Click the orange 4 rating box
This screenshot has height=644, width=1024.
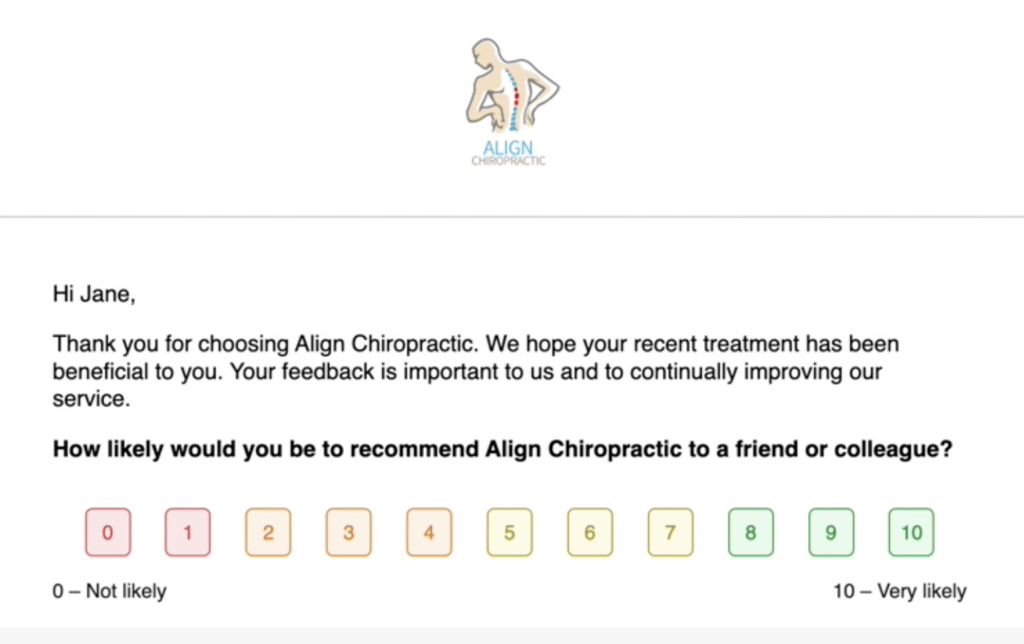(429, 532)
